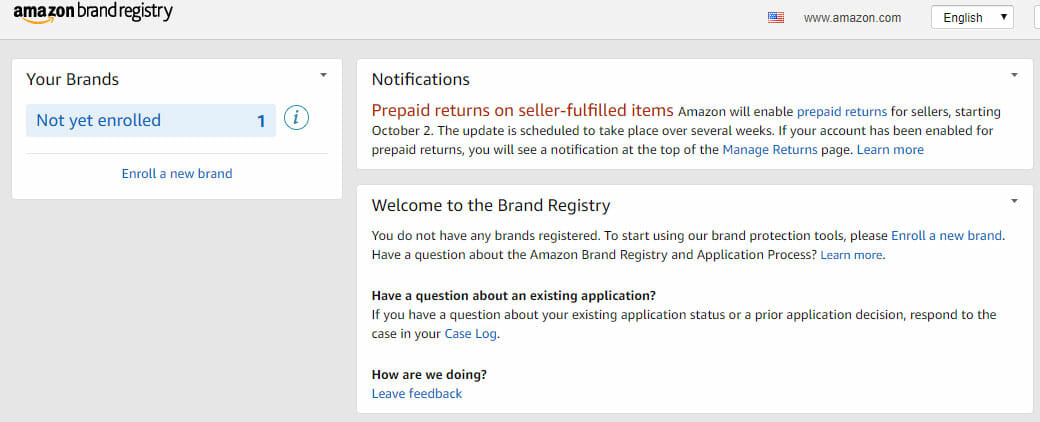Click the Amazon Brand Registry logo
The image size is (1040, 422).
[x=93, y=13]
